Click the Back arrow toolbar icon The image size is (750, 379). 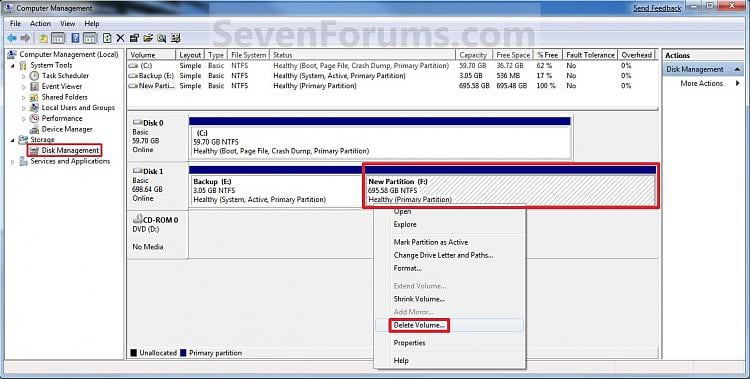[x=11, y=38]
